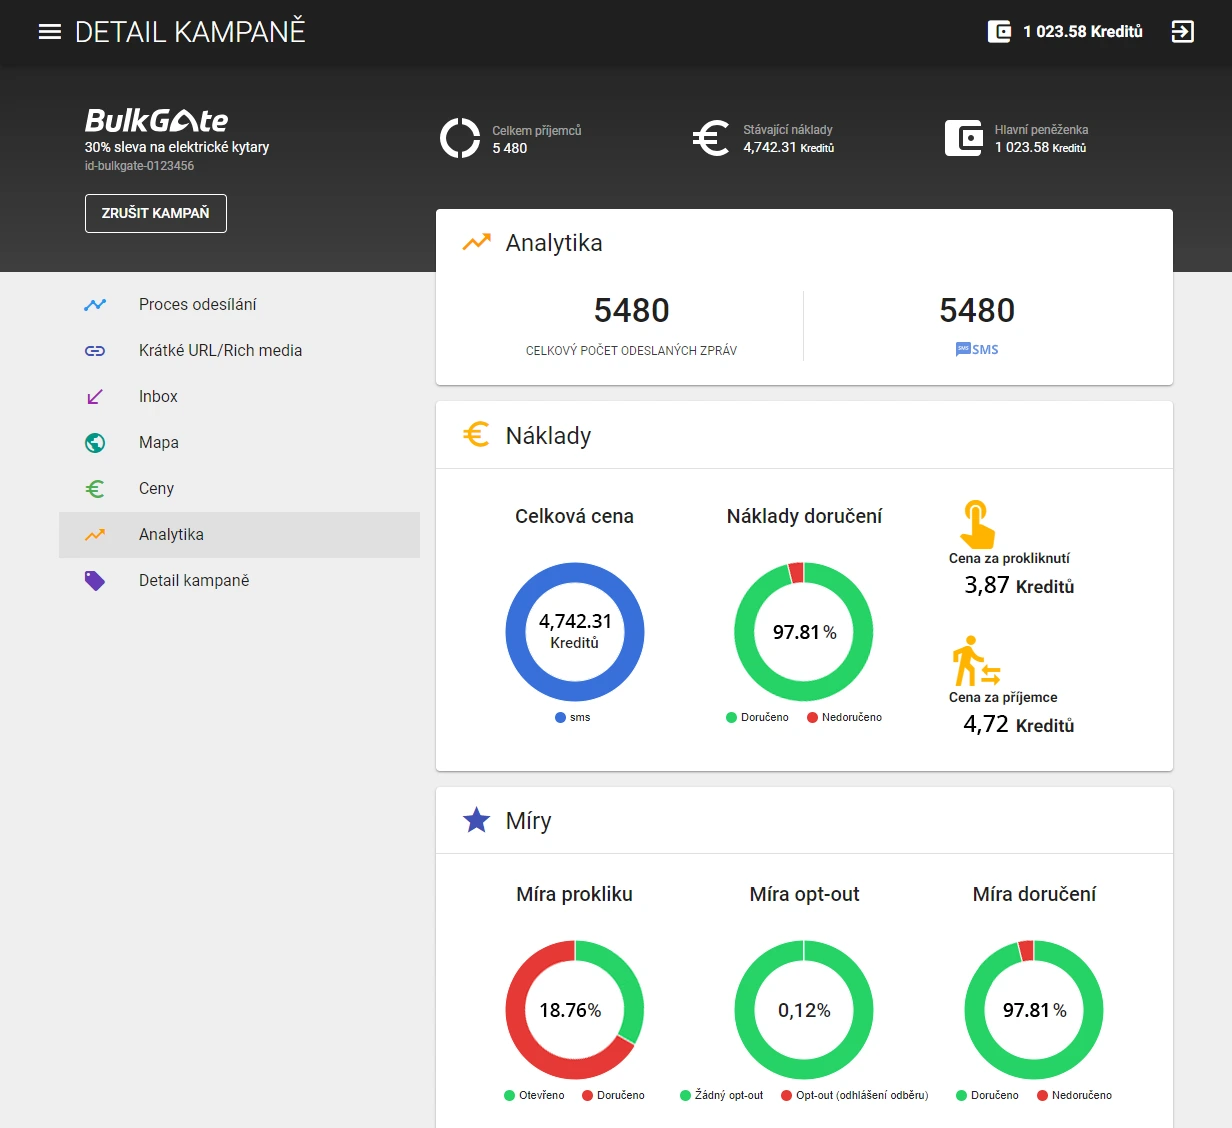Click the Proces odesílání chart icon

[95, 305]
